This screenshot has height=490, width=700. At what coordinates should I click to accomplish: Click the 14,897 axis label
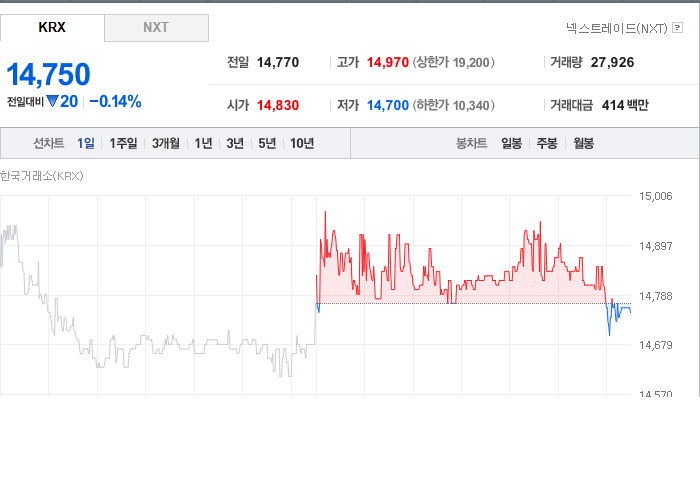(x=655, y=246)
